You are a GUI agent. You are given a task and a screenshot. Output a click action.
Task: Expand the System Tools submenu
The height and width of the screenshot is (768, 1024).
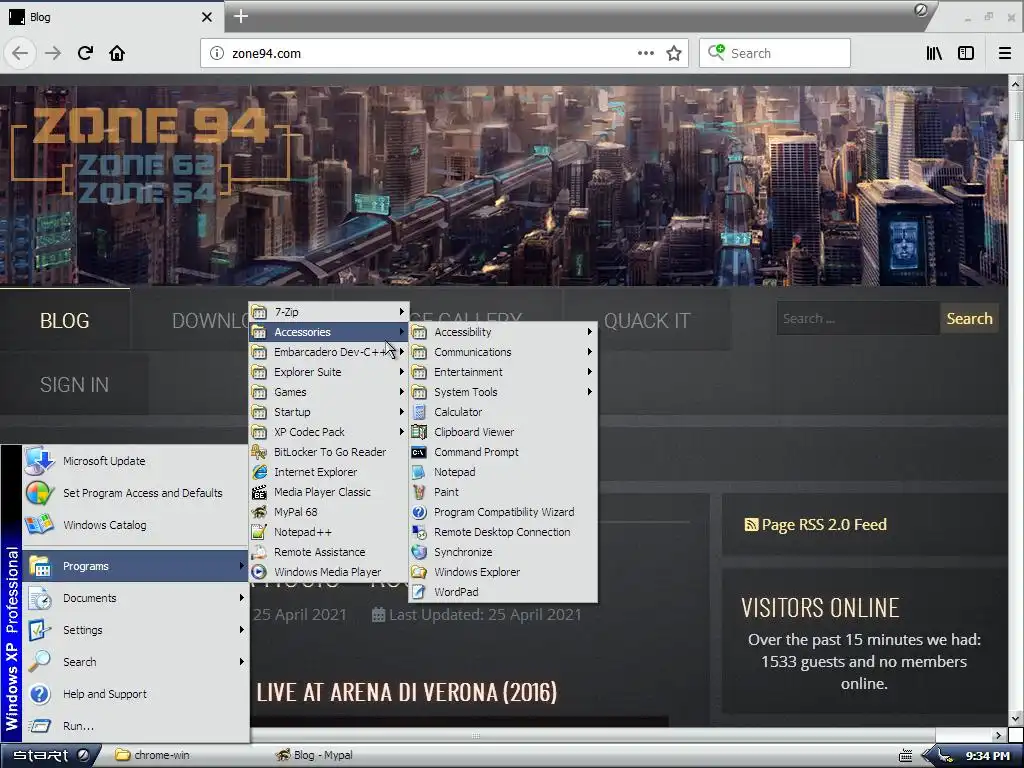pyautogui.click(x=503, y=392)
